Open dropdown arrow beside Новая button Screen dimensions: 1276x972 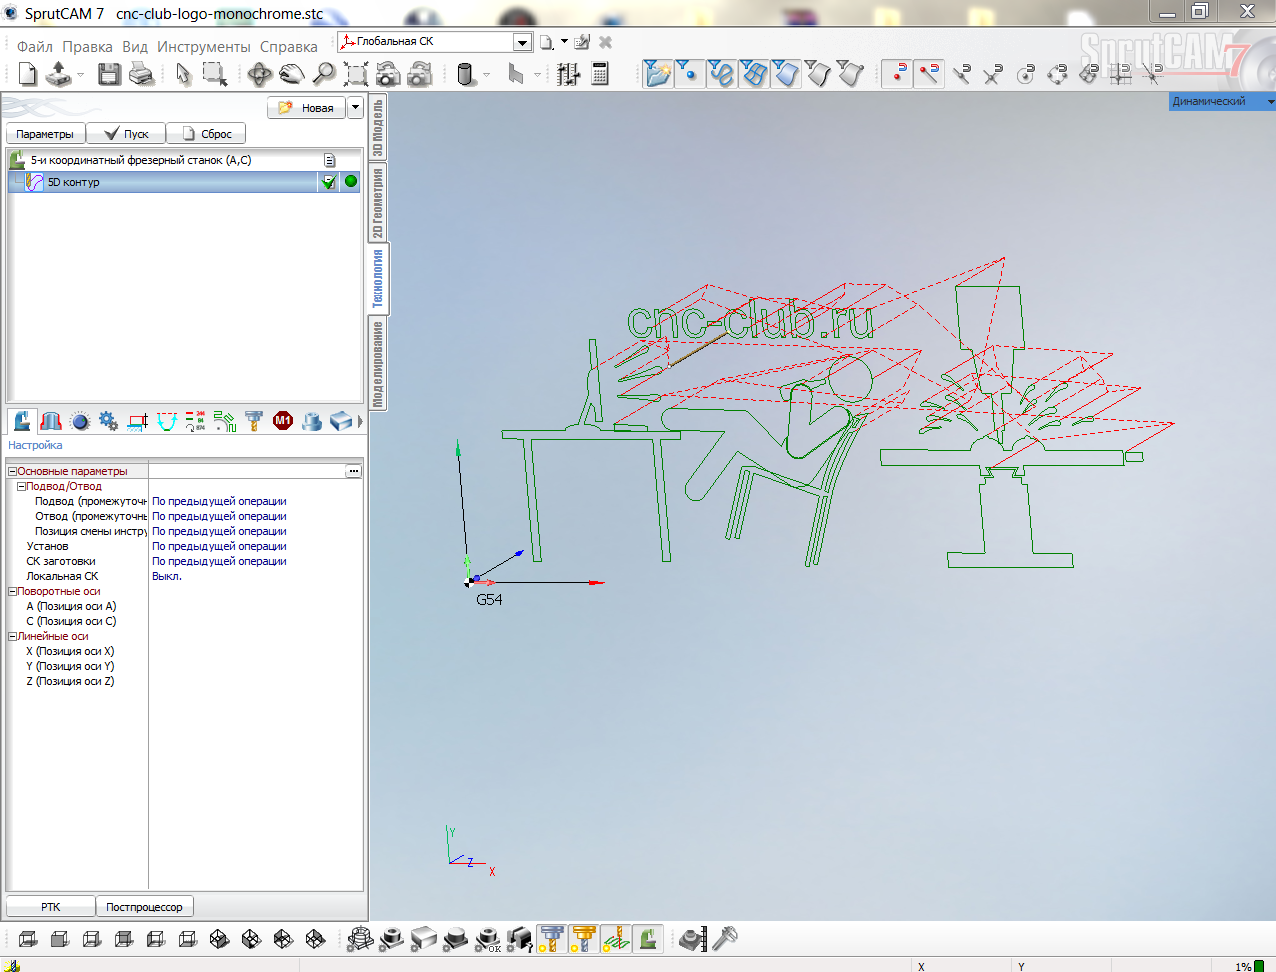pyautogui.click(x=355, y=108)
